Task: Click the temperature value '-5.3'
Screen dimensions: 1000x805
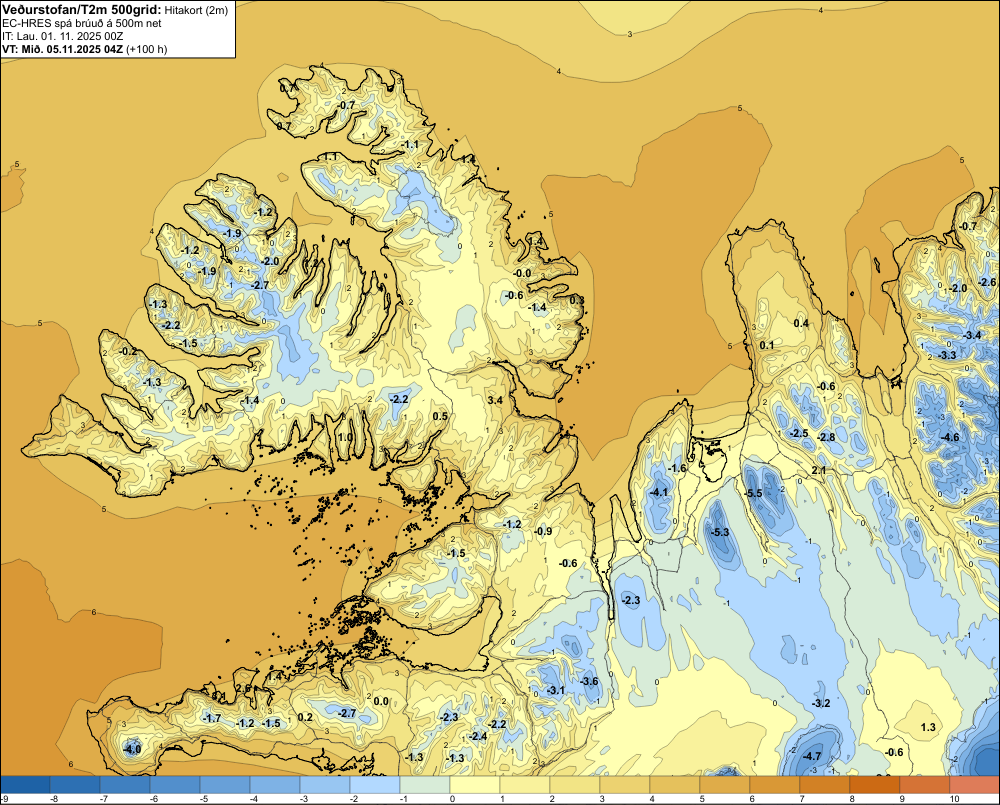Action: pos(720,532)
